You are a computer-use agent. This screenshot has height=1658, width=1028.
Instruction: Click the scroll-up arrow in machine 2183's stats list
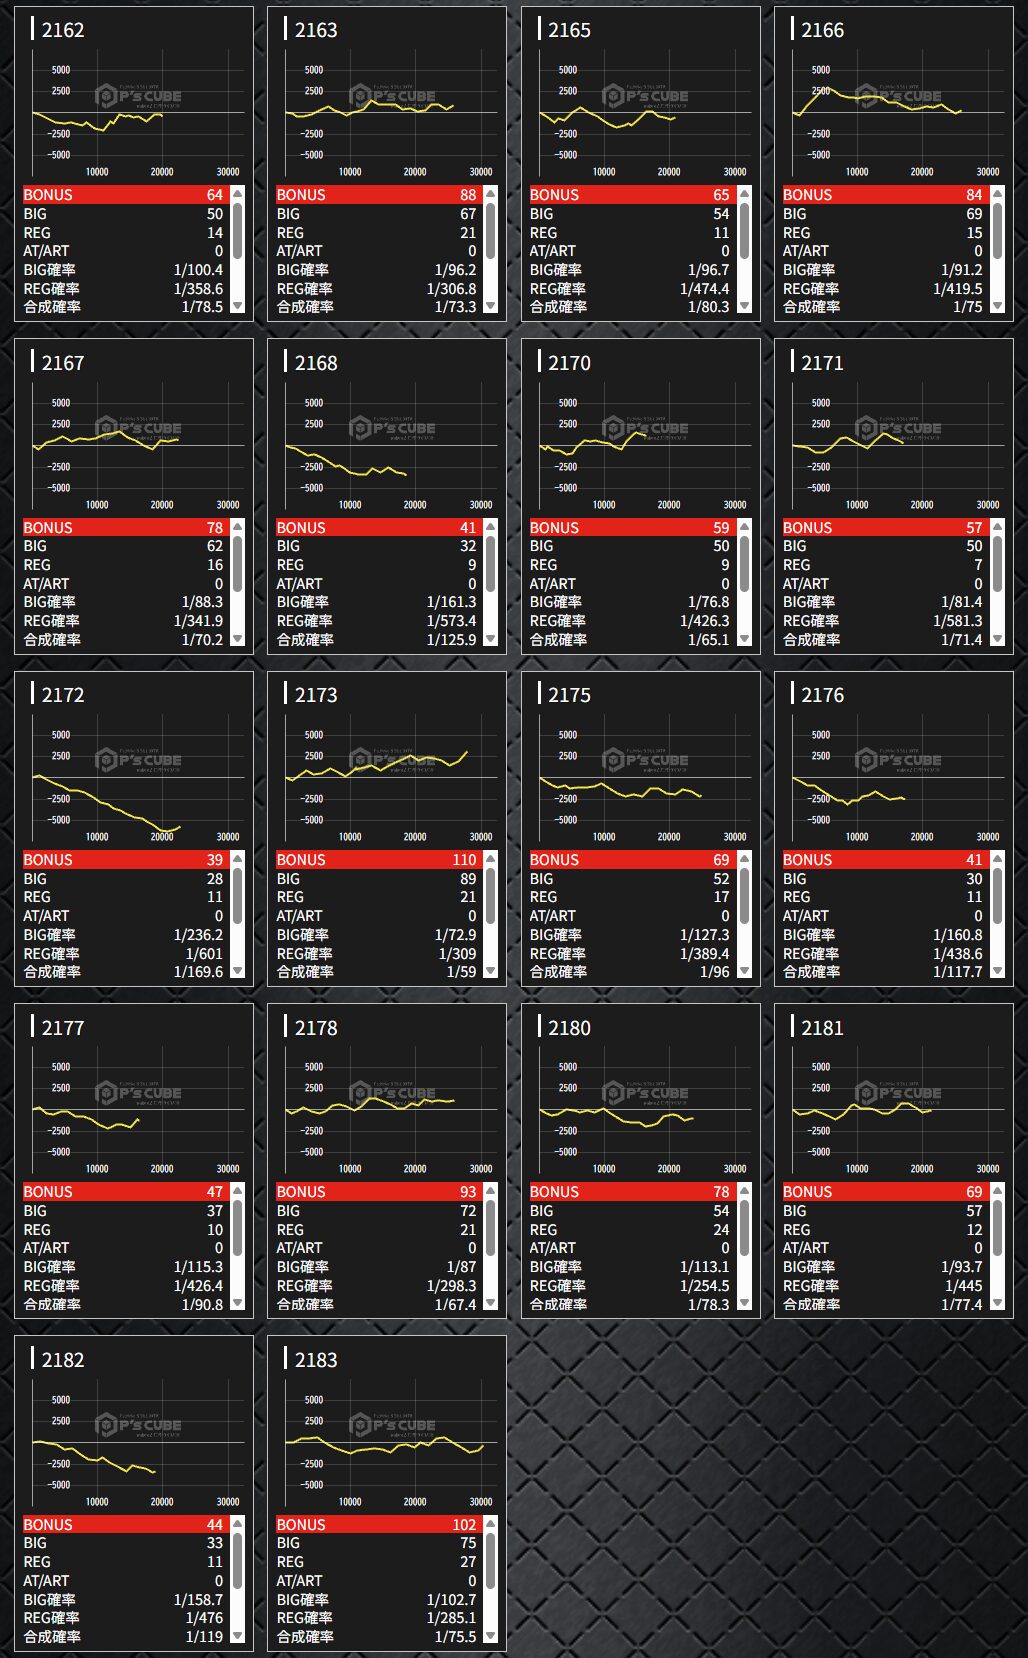(x=490, y=1523)
